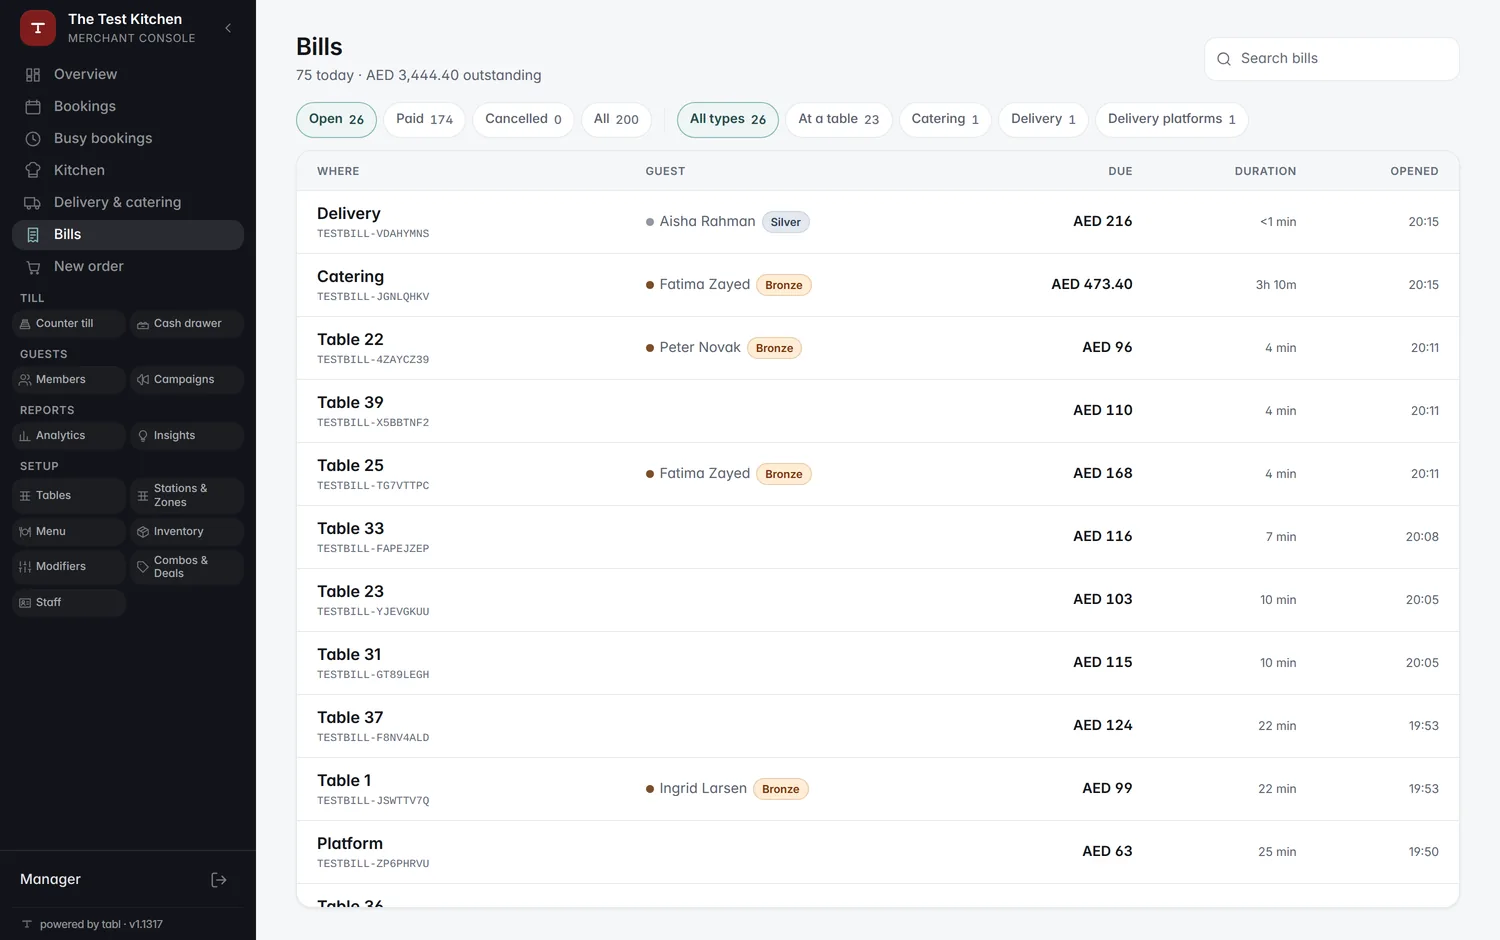Open the Overview grid icon
This screenshot has width=1500, height=940.
pyautogui.click(x=33, y=75)
